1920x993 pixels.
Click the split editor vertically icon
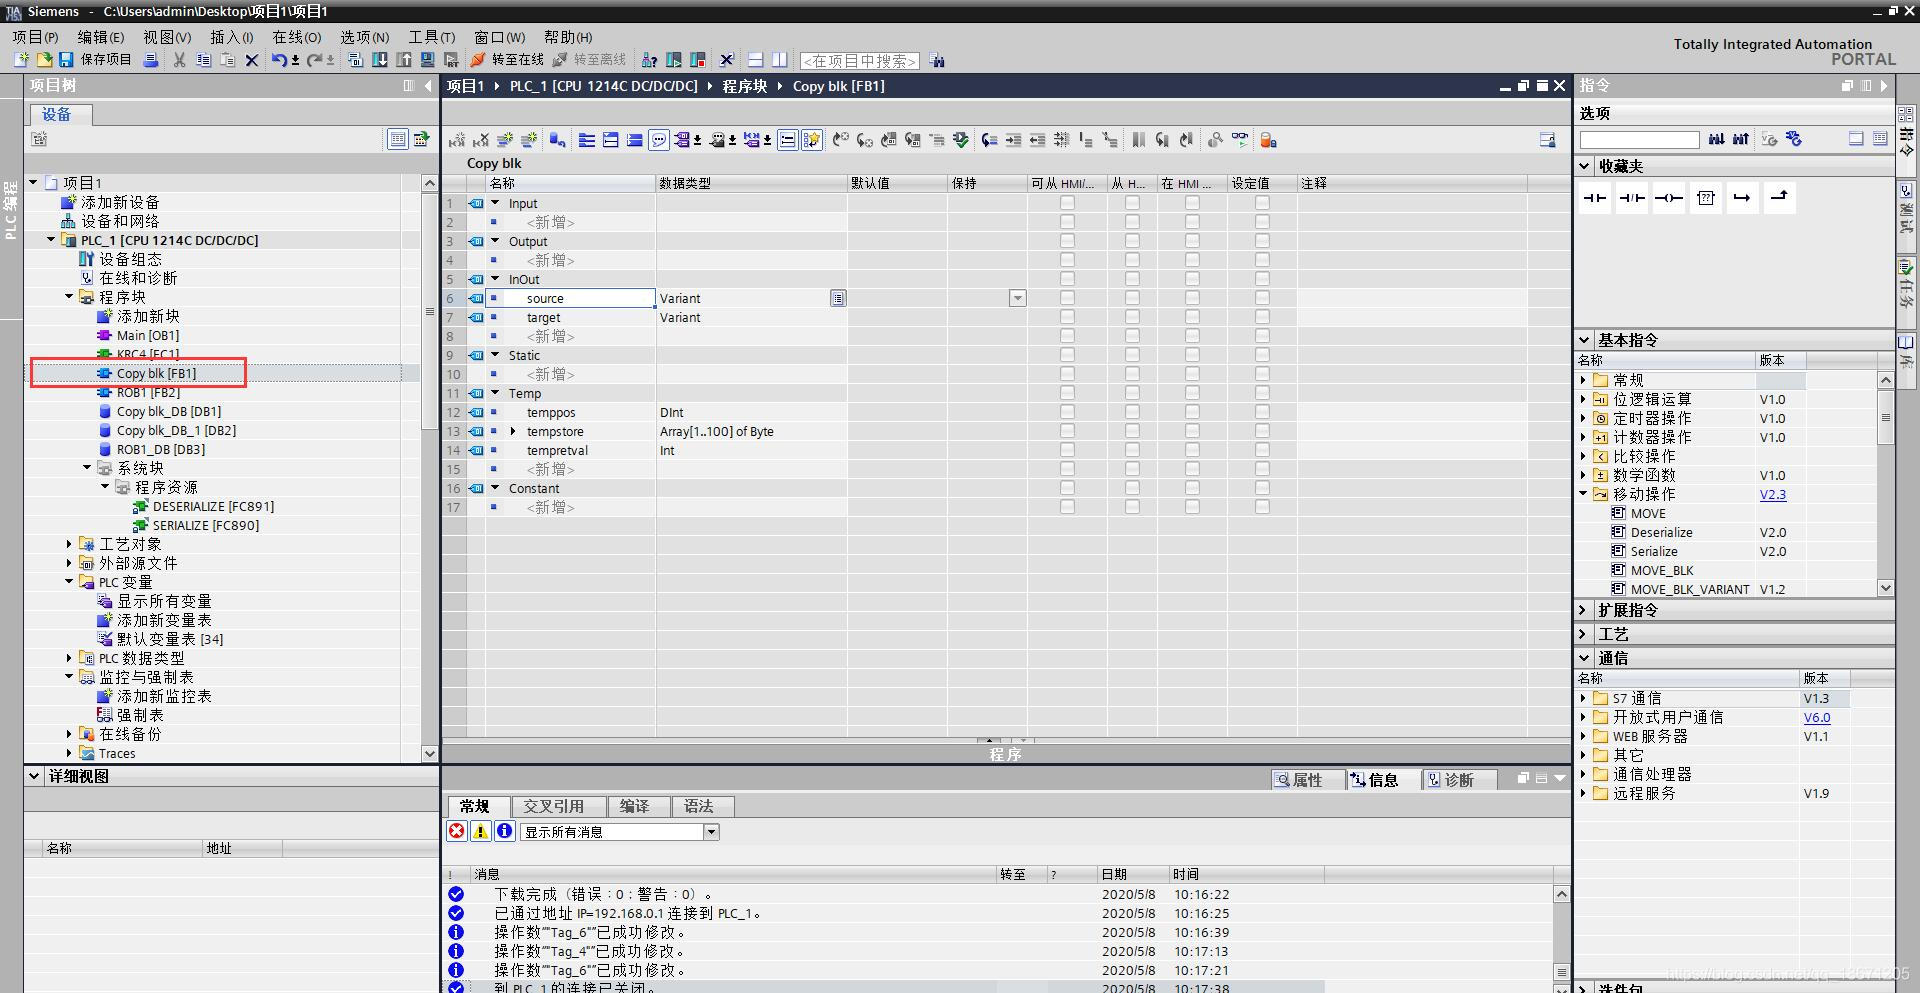pos(779,60)
